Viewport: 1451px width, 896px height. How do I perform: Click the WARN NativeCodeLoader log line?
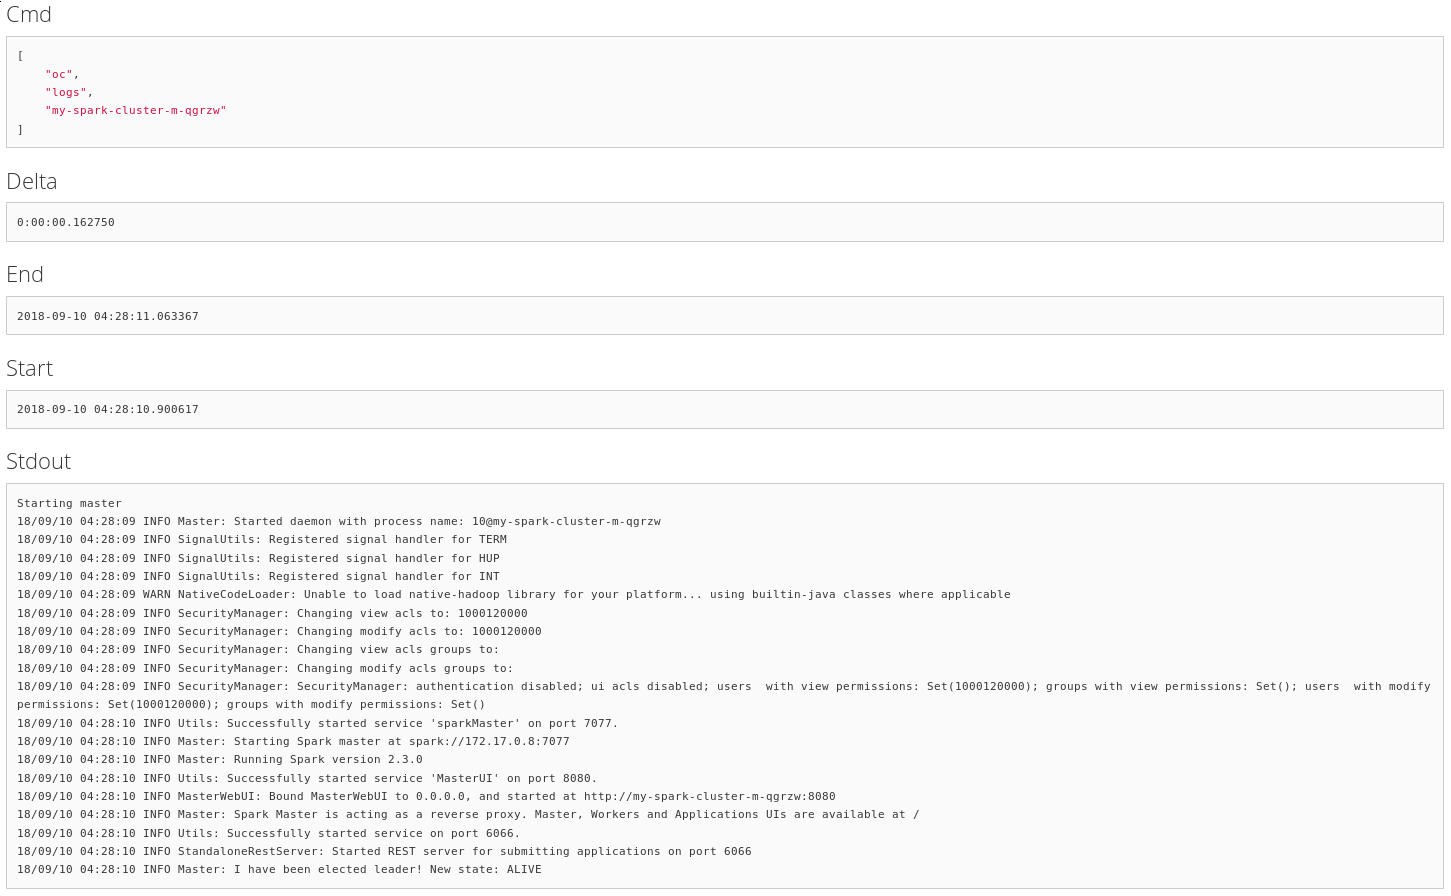pos(513,594)
